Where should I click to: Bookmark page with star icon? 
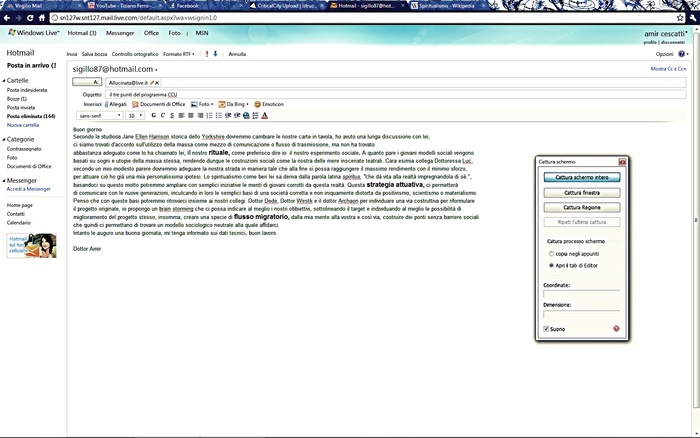pos(680,18)
